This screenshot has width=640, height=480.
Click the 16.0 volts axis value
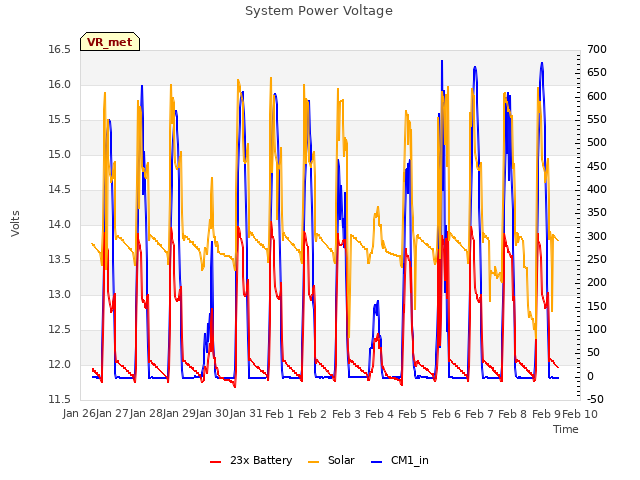point(60,84)
